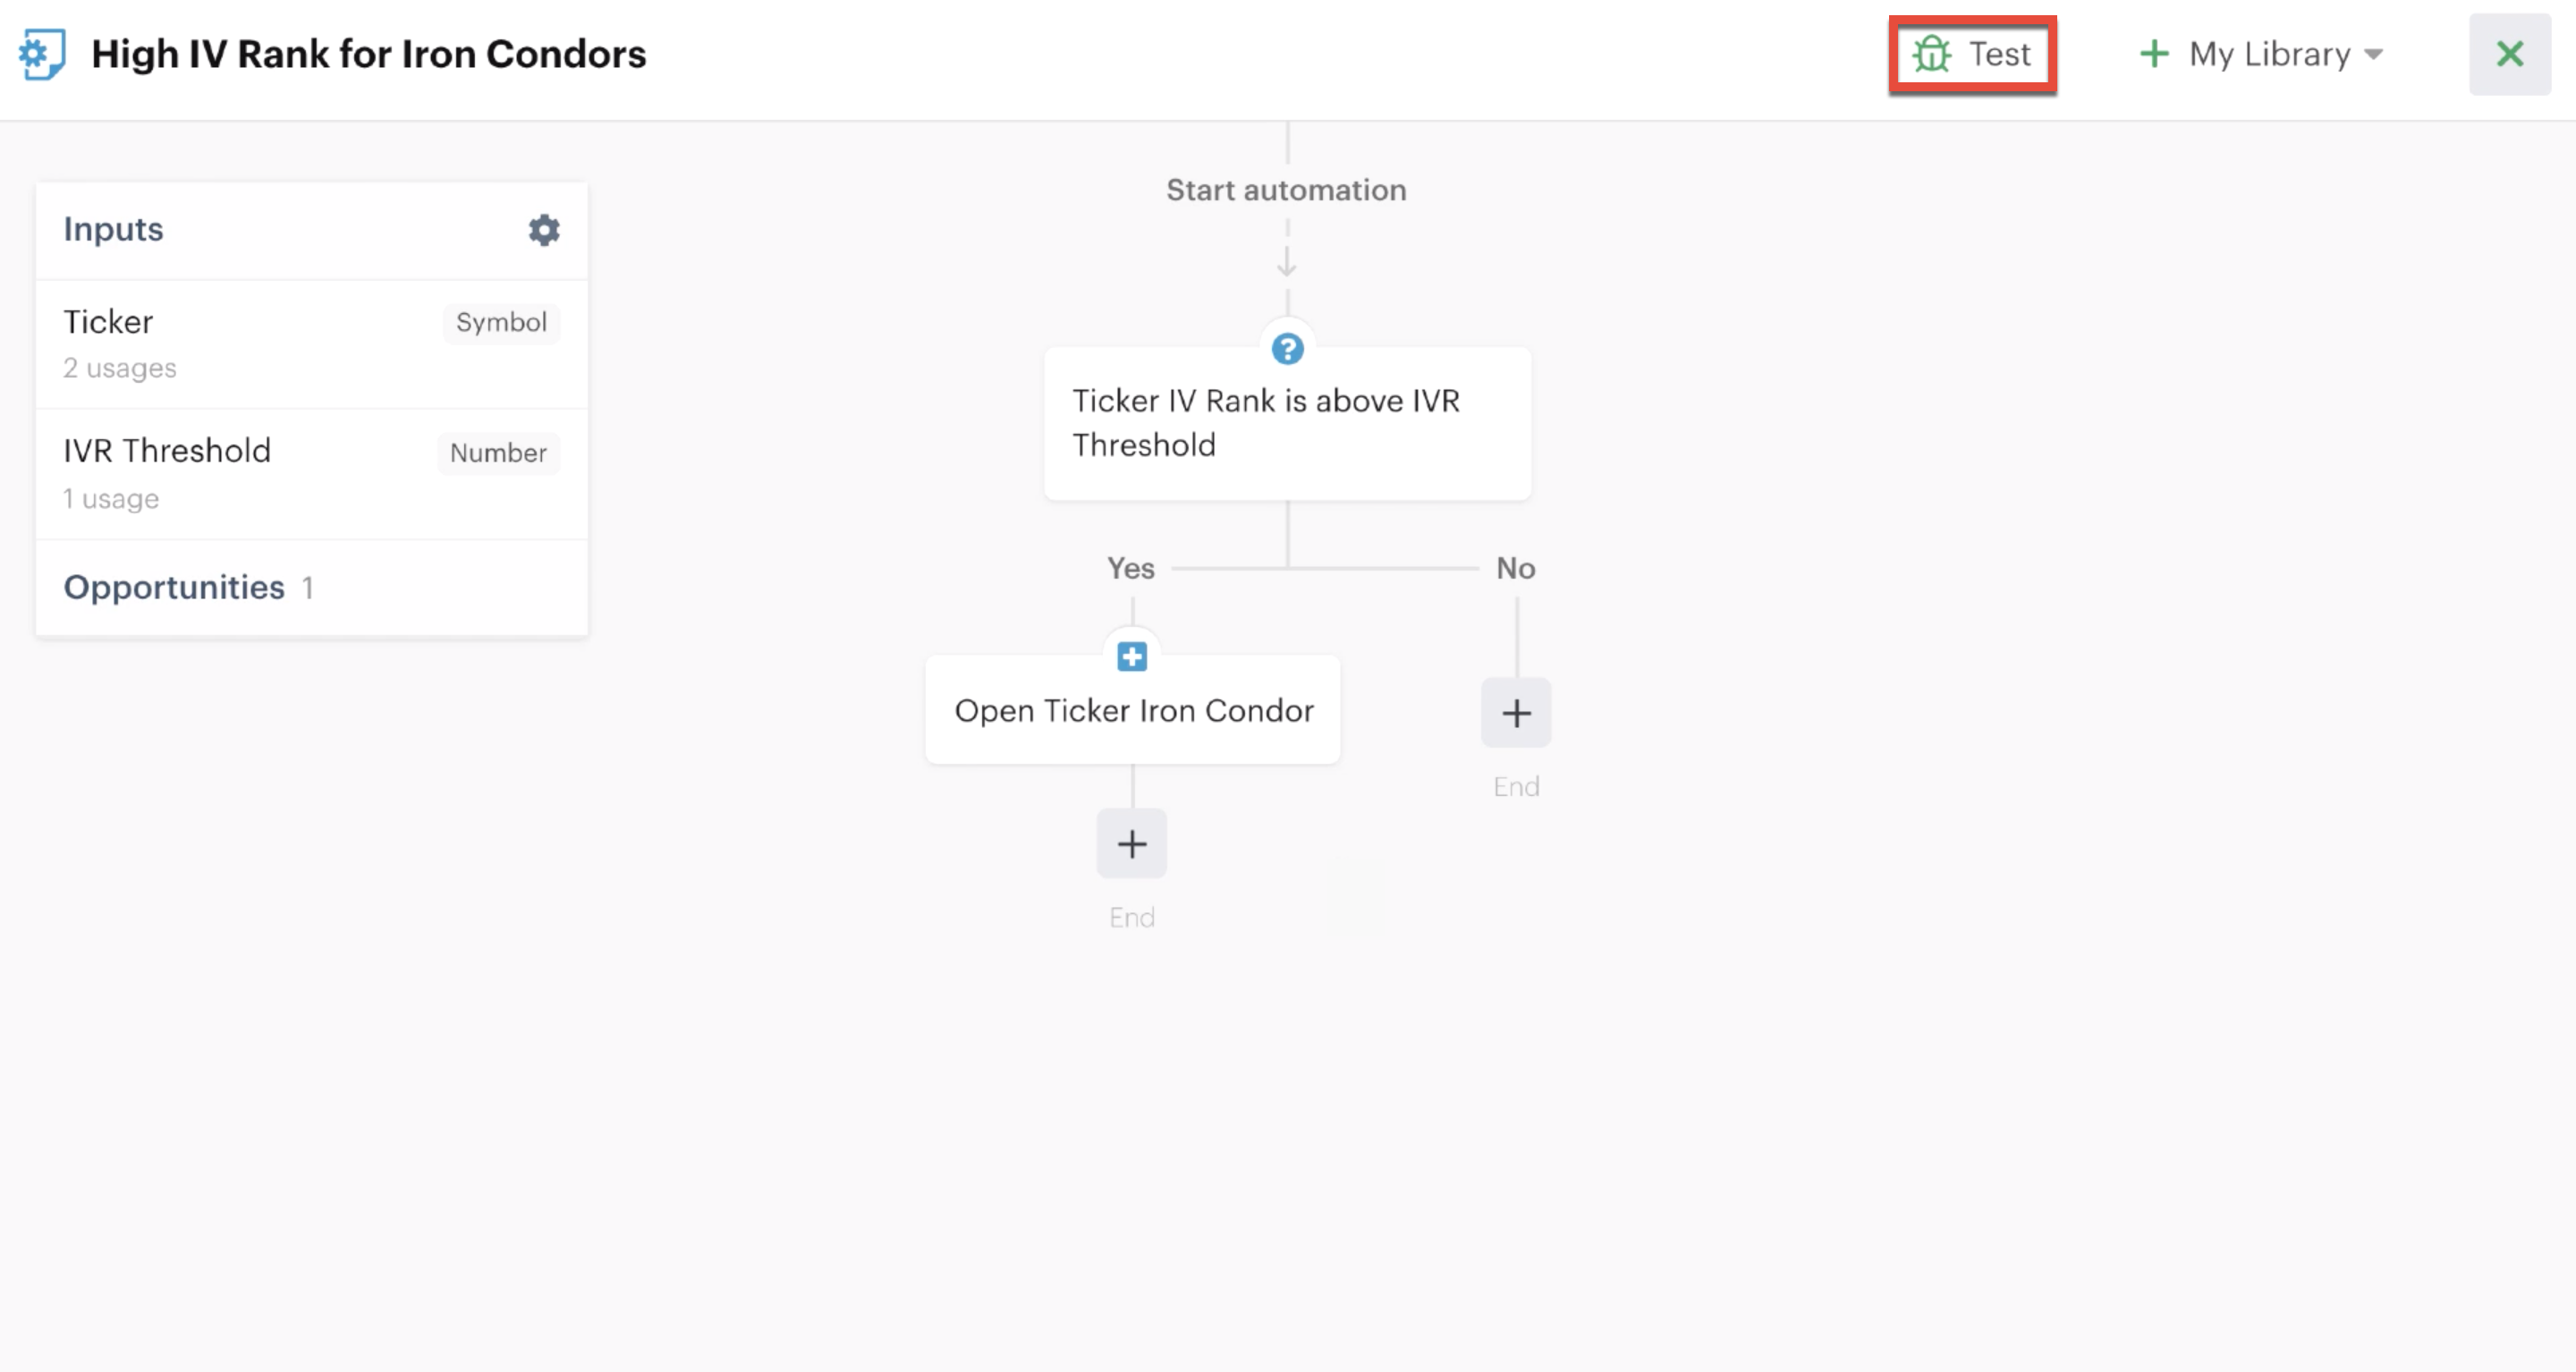Add step below Open Ticker Iron Condor

point(1131,844)
